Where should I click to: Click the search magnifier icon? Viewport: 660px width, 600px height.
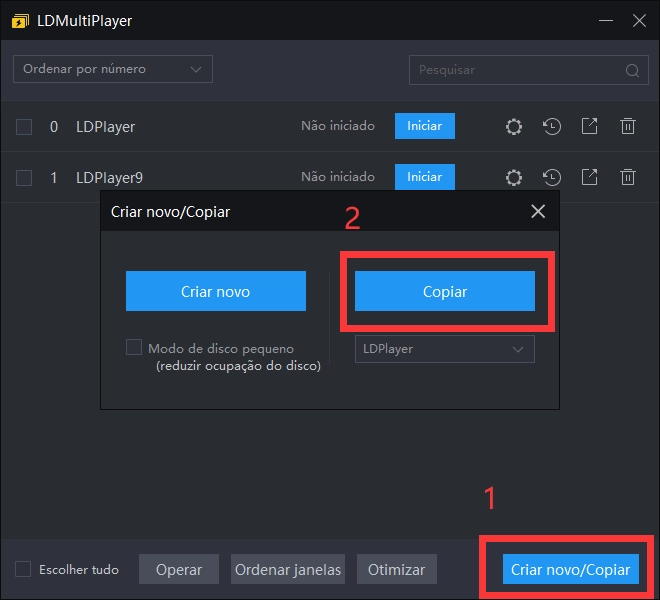632,70
